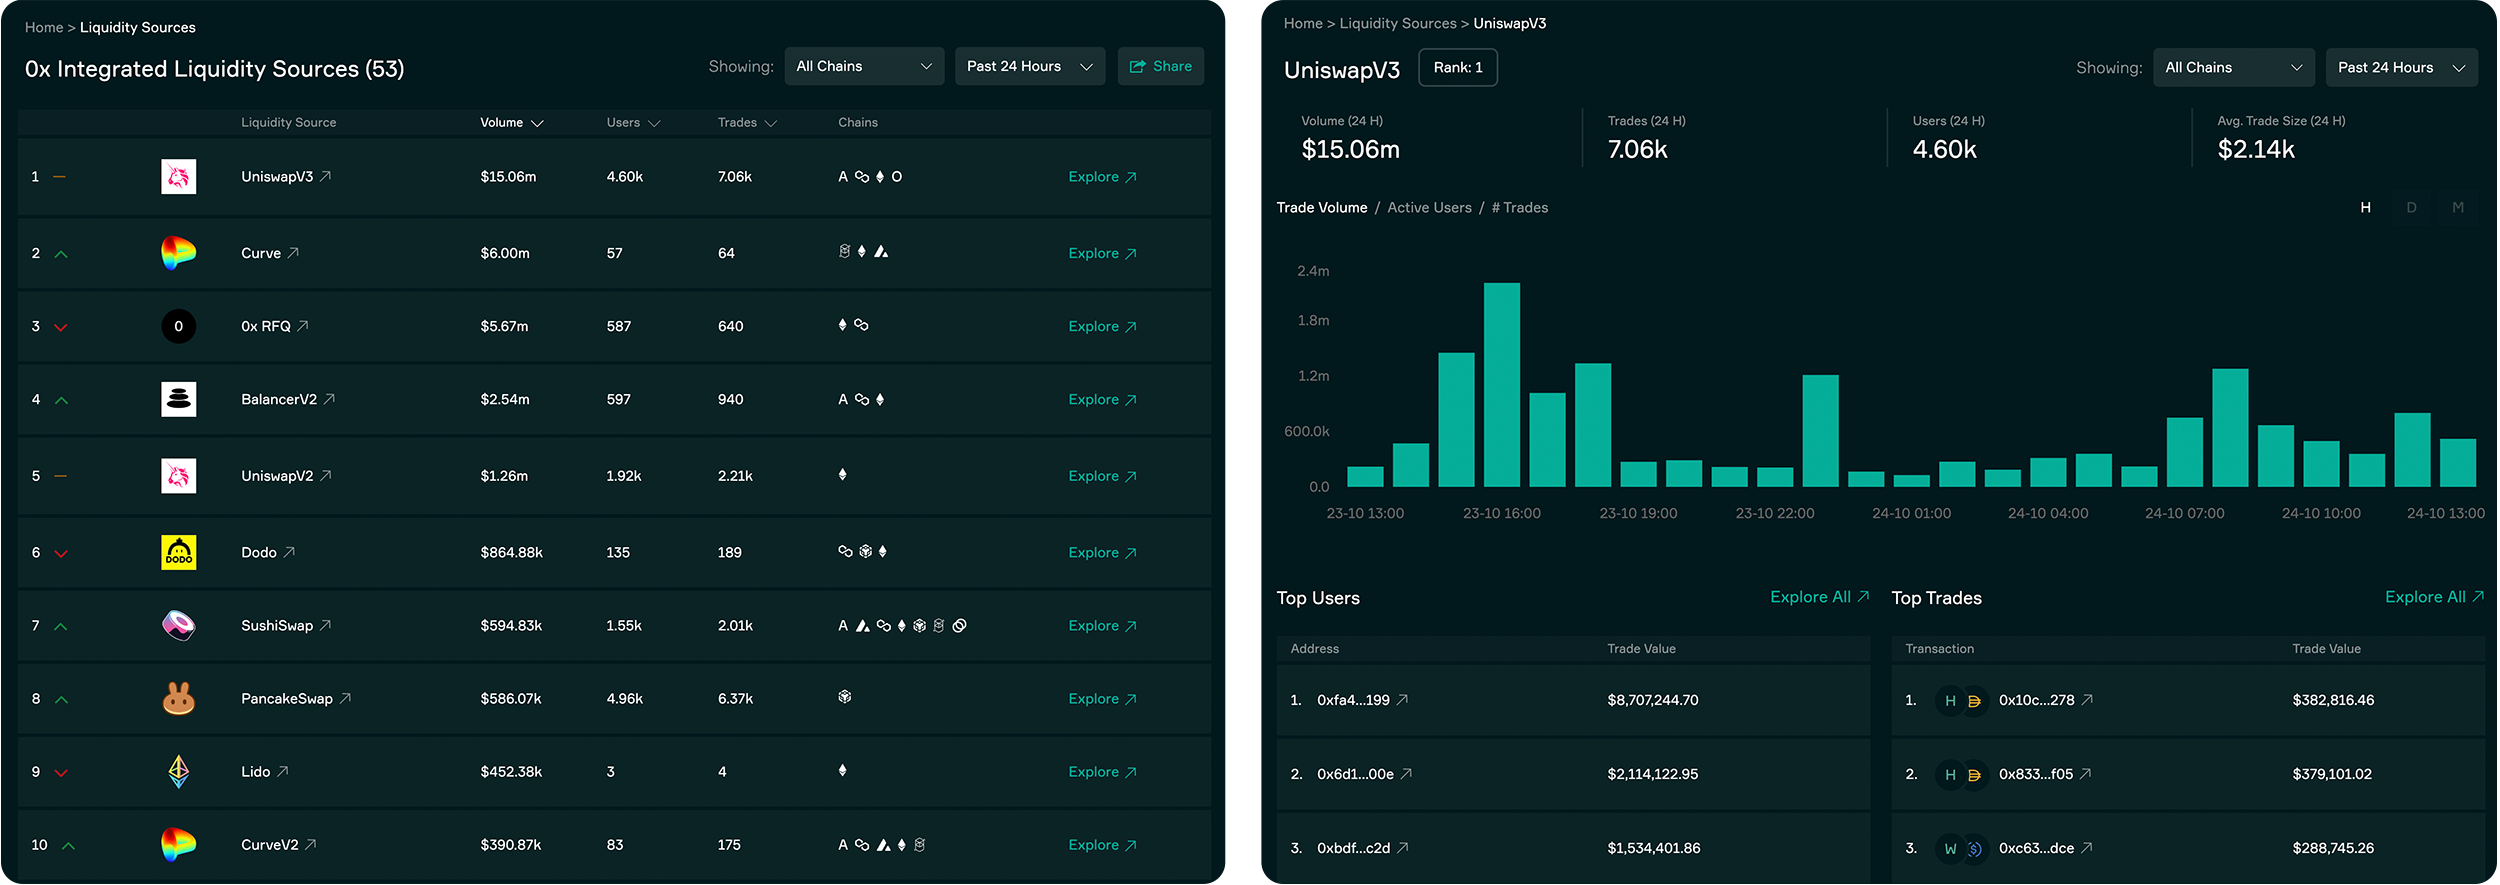Switch chart granularity to daily (D)
This screenshot has height=885, width=2500.
2411,208
